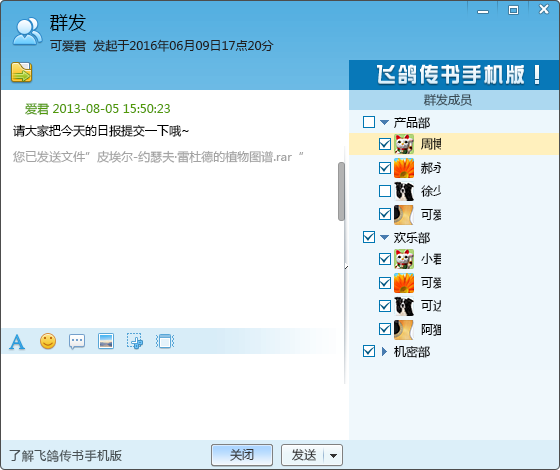Uncheck the 机密部 department checkbox

click(369, 351)
